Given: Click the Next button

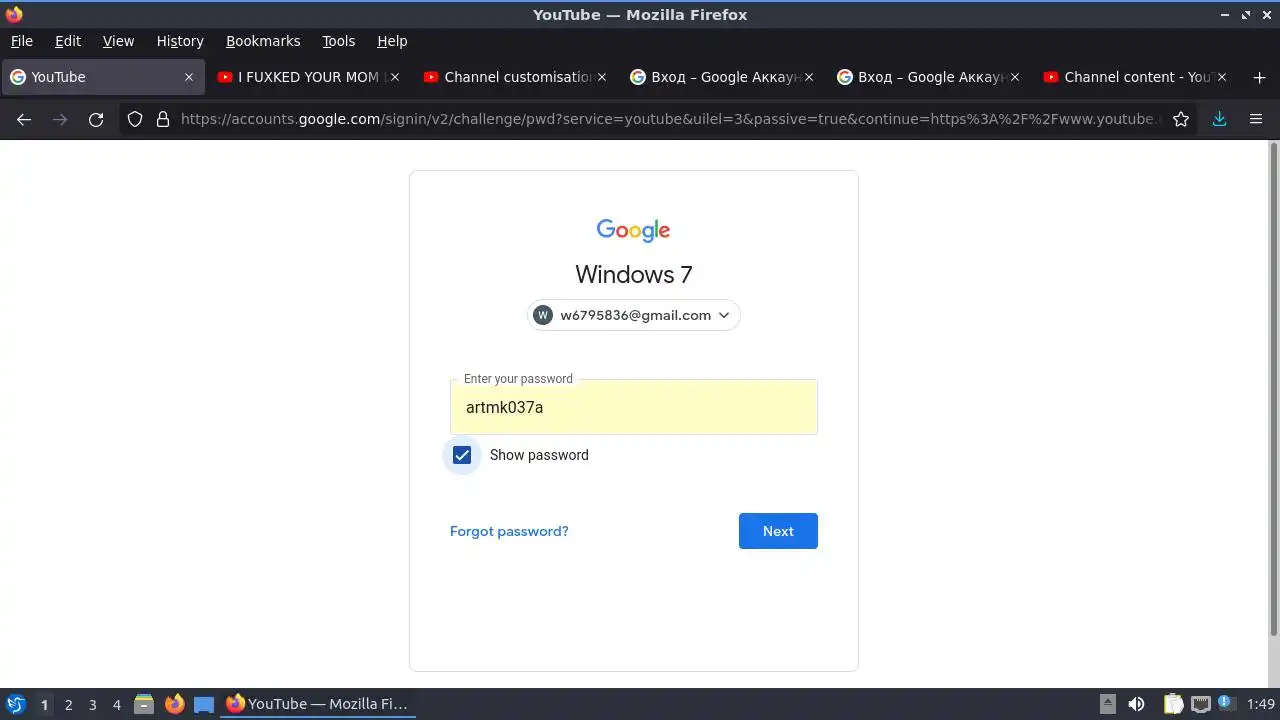Looking at the screenshot, I should tap(778, 531).
